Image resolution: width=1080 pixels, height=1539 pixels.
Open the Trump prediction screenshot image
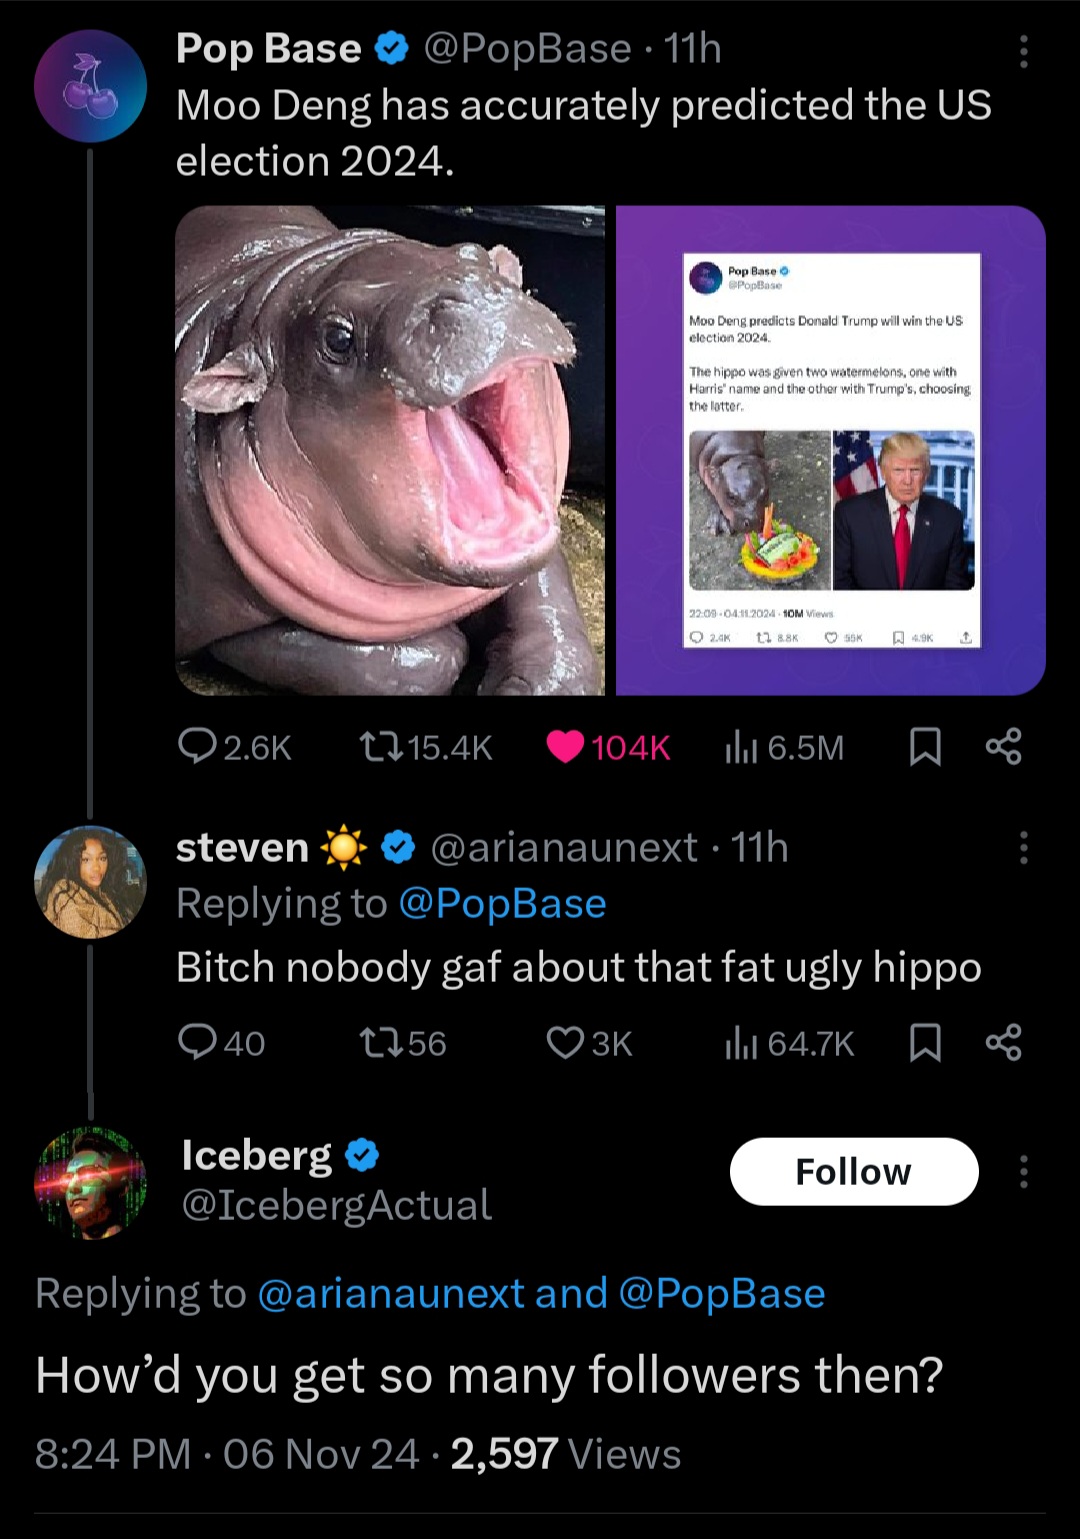pyautogui.click(x=830, y=450)
